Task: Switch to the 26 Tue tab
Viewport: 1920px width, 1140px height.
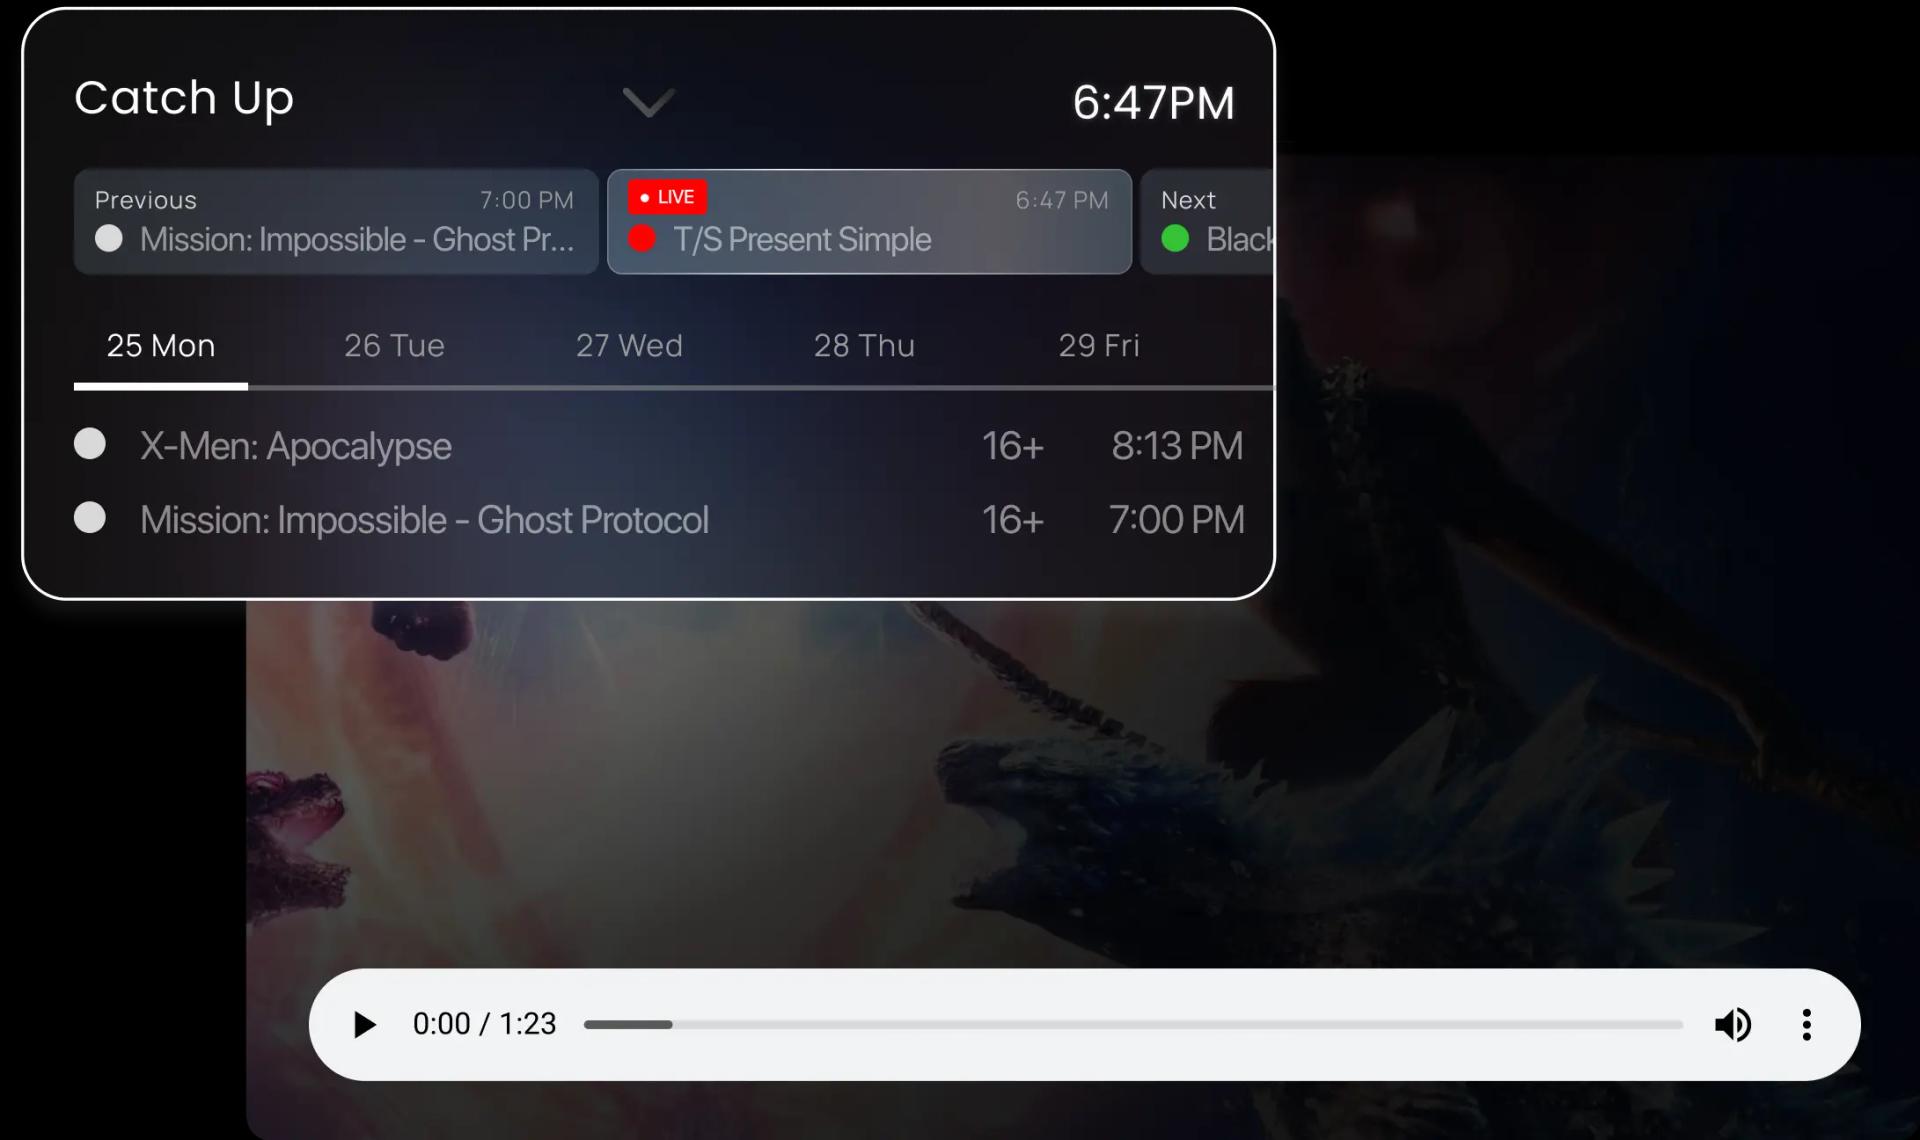Action: pyautogui.click(x=395, y=346)
